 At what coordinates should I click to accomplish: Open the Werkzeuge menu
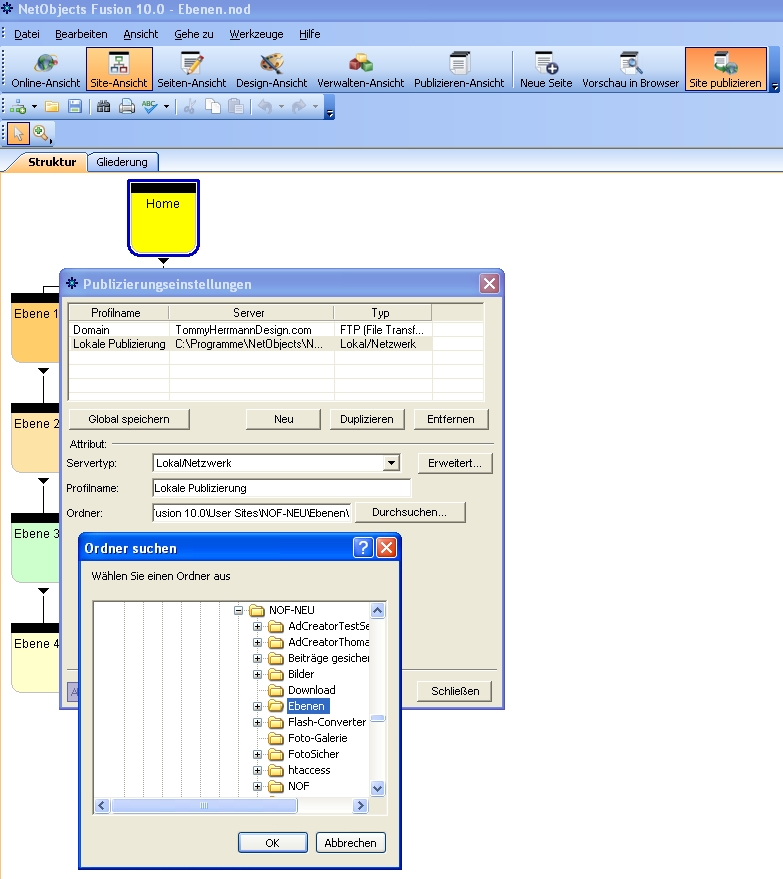tap(256, 34)
